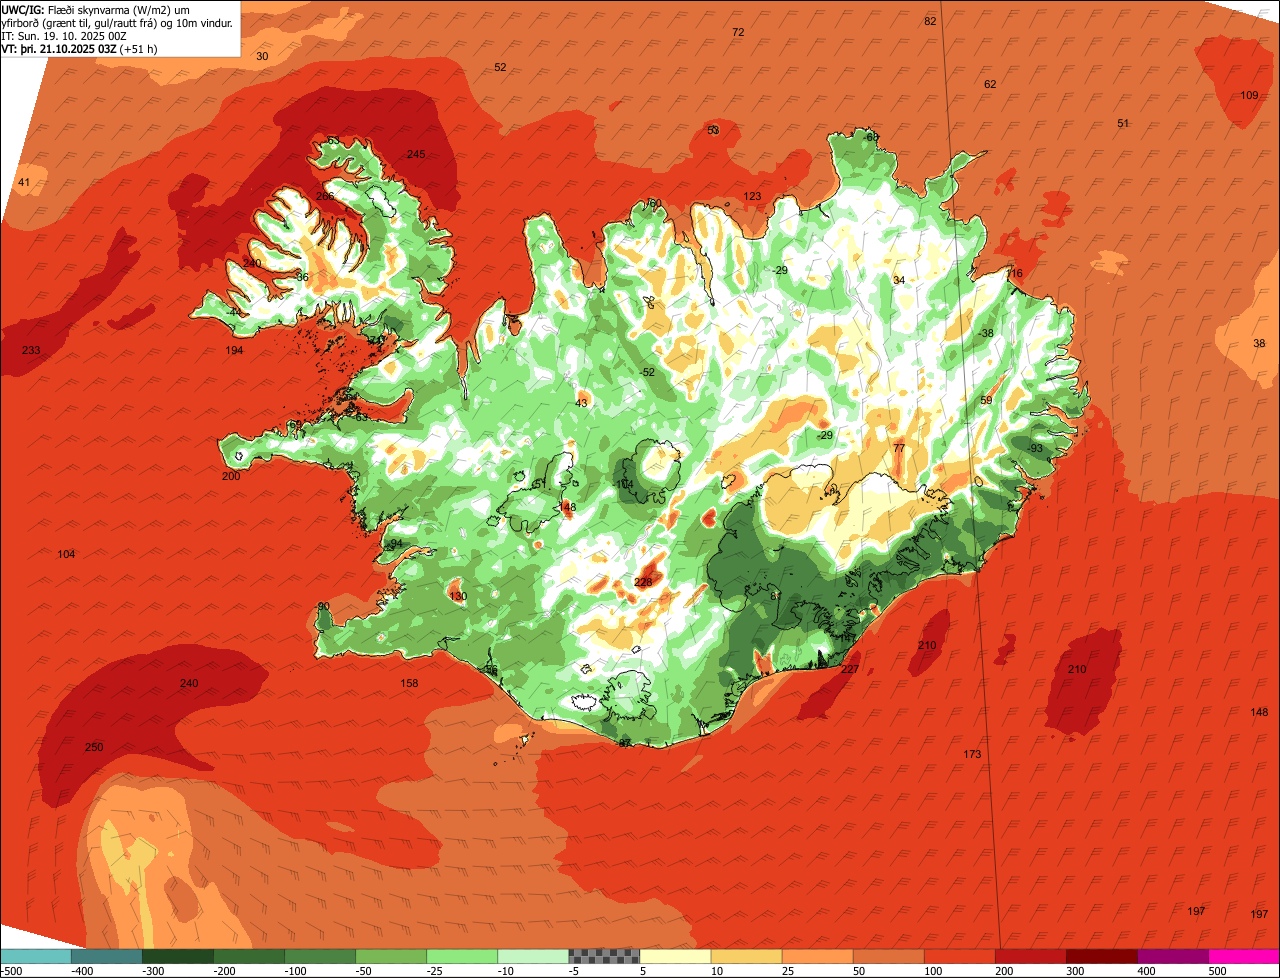1280x978 pixels.
Task: Select the darkest green -300 to -200 swatch
Action: pos(178,956)
